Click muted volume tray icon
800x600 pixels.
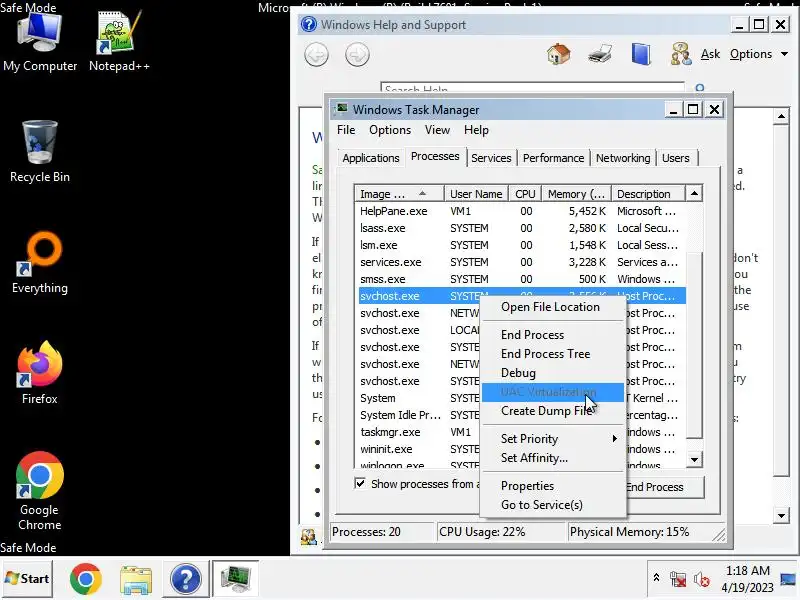(x=702, y=579)
